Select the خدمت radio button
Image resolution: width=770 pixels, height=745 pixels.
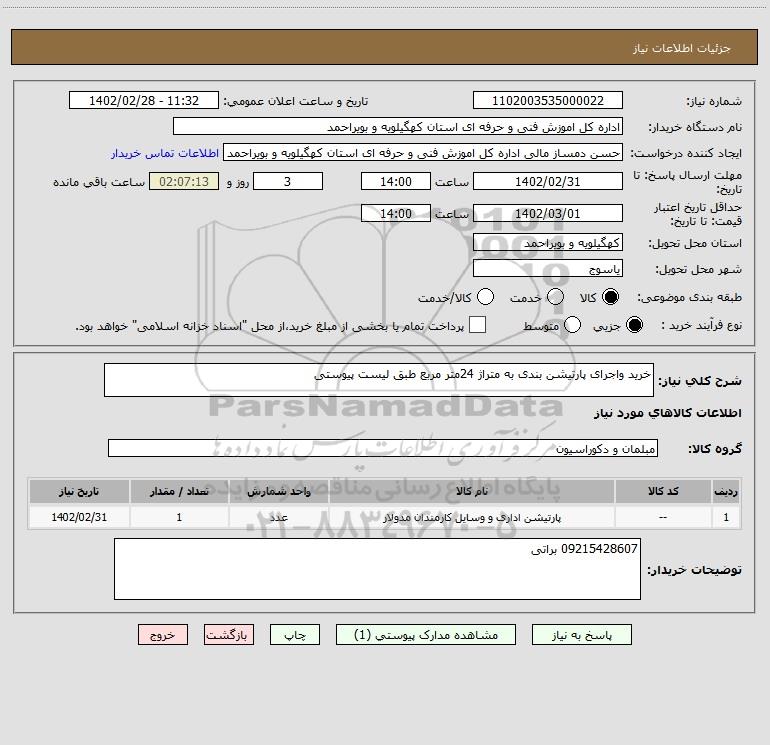pos(555,297)
